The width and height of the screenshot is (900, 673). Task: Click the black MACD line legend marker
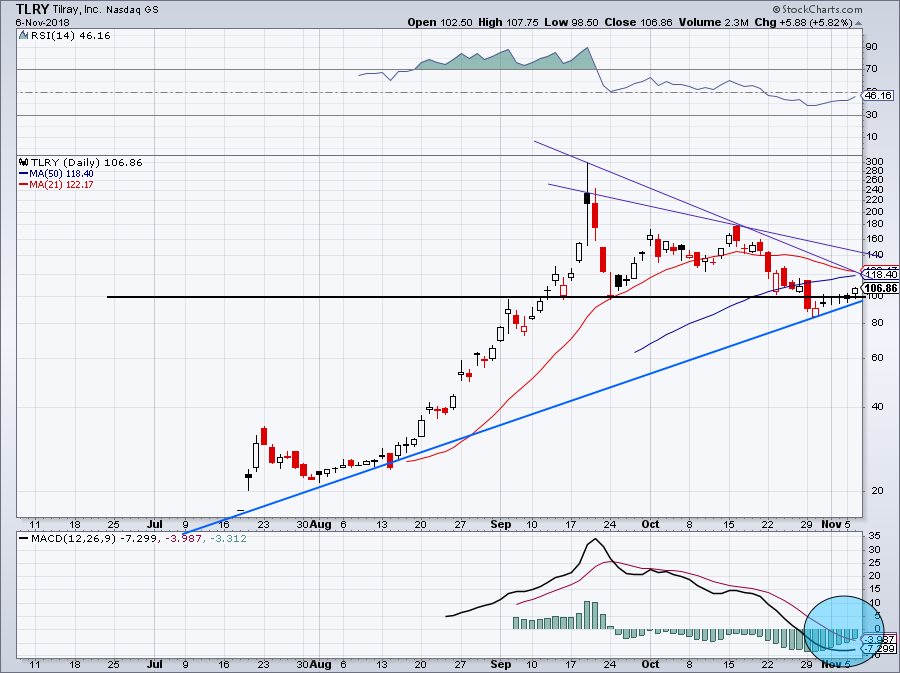[x=23, y=539]
